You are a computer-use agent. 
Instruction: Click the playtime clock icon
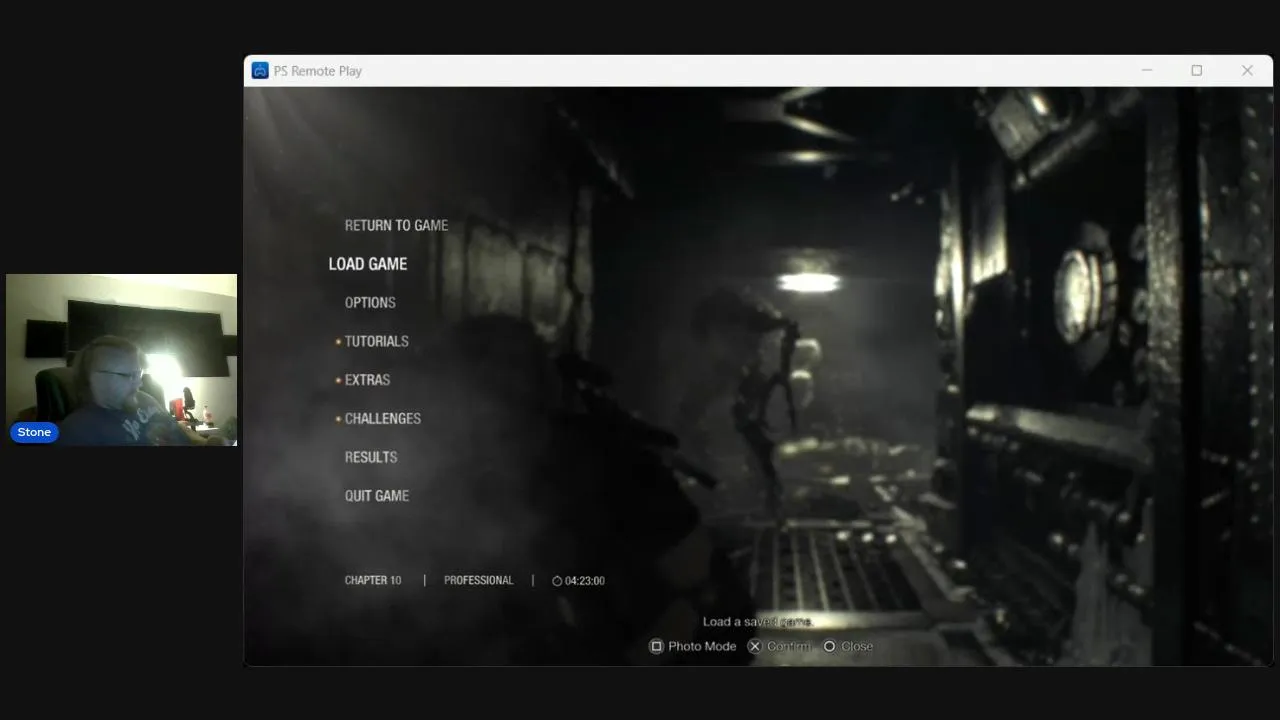[557, 581]
